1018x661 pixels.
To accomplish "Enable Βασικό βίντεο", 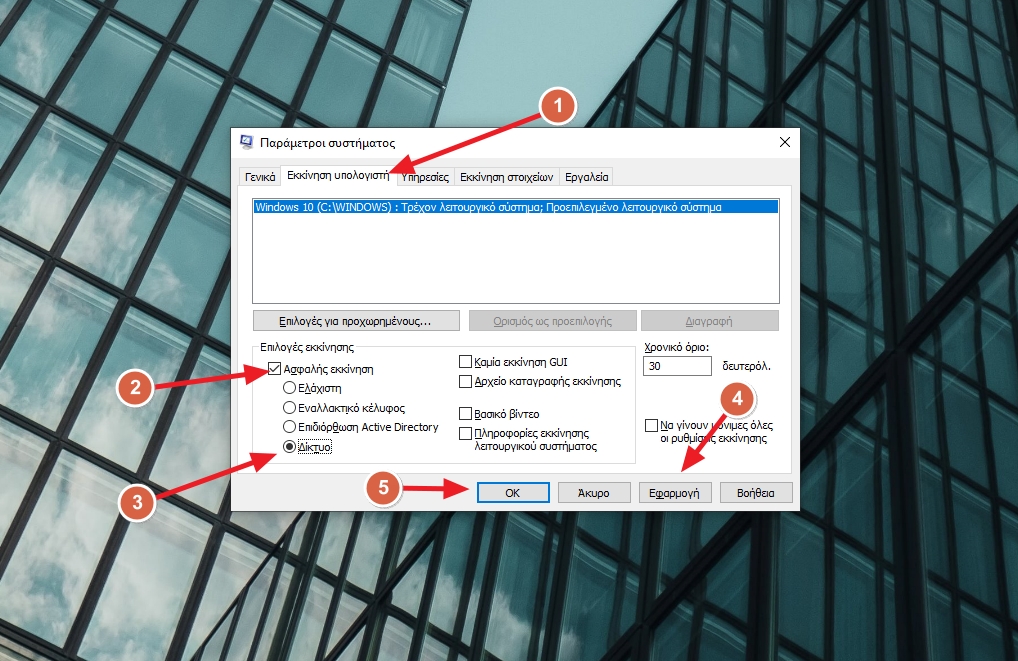I will point(464,412).
